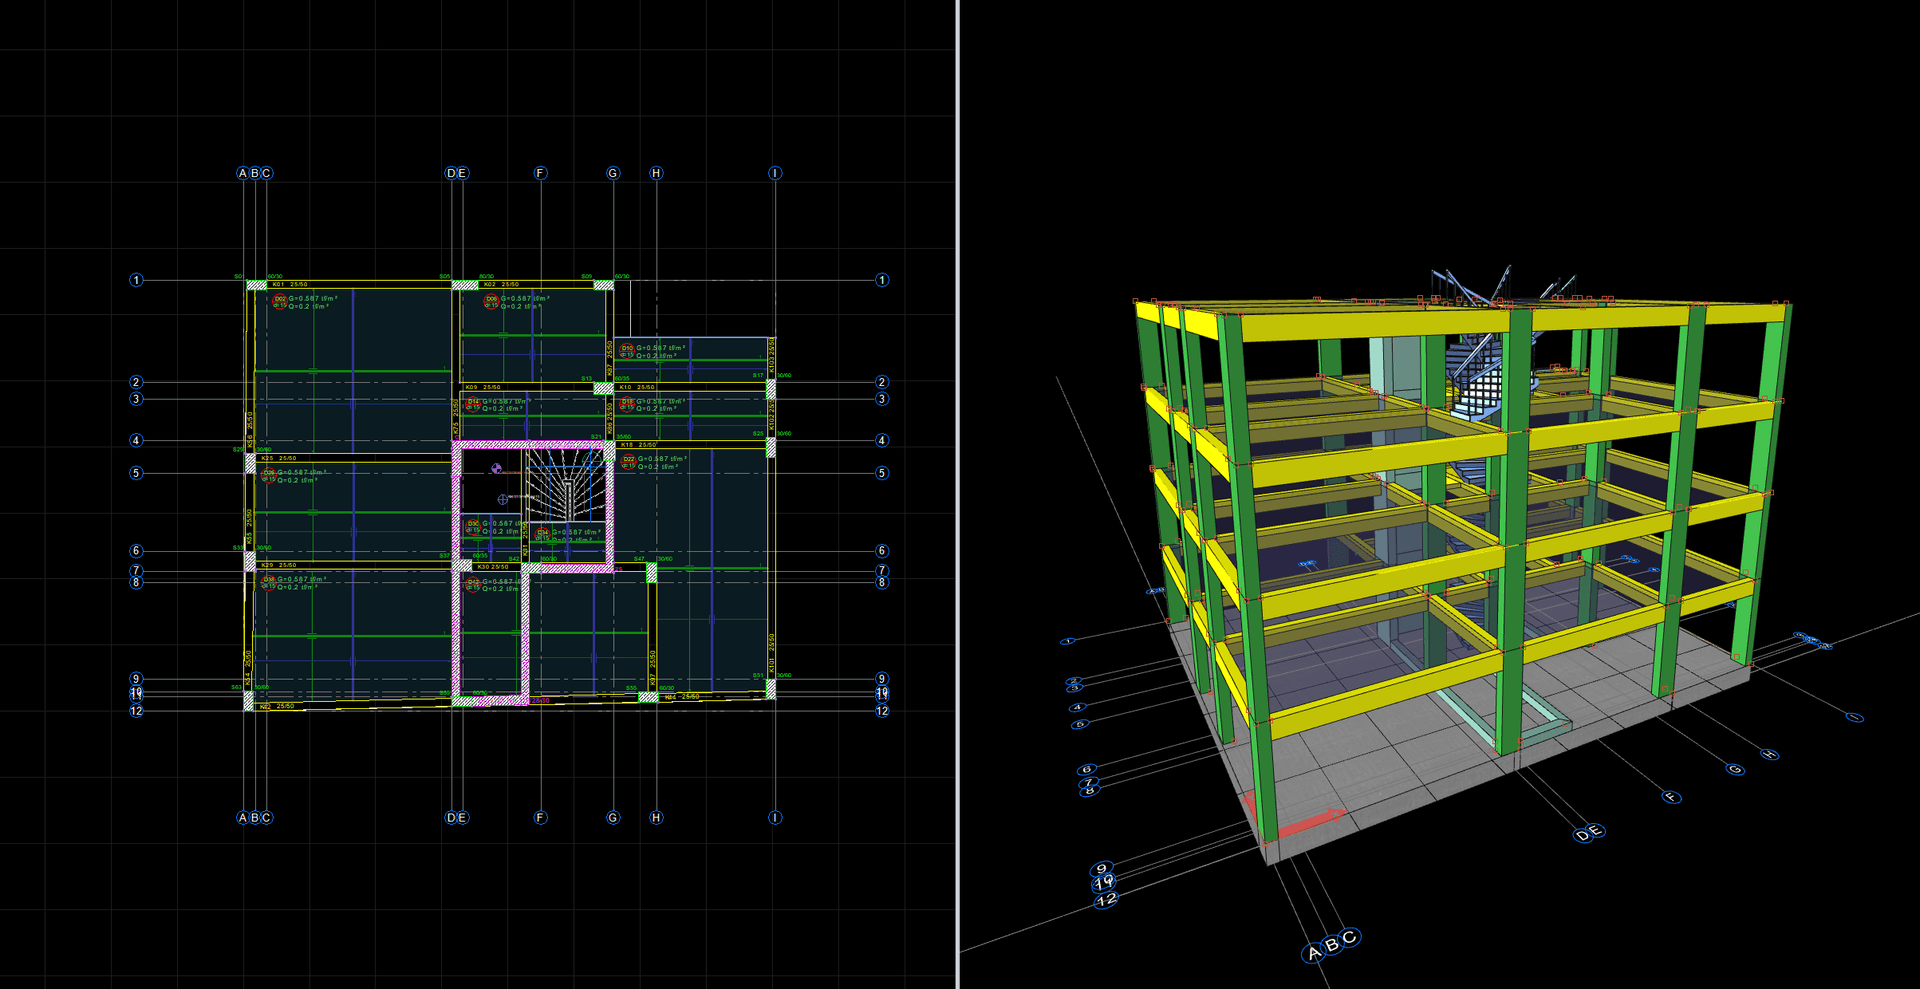
Task: Click the magenta mass center symbol in stairwell
Action: 496,468
